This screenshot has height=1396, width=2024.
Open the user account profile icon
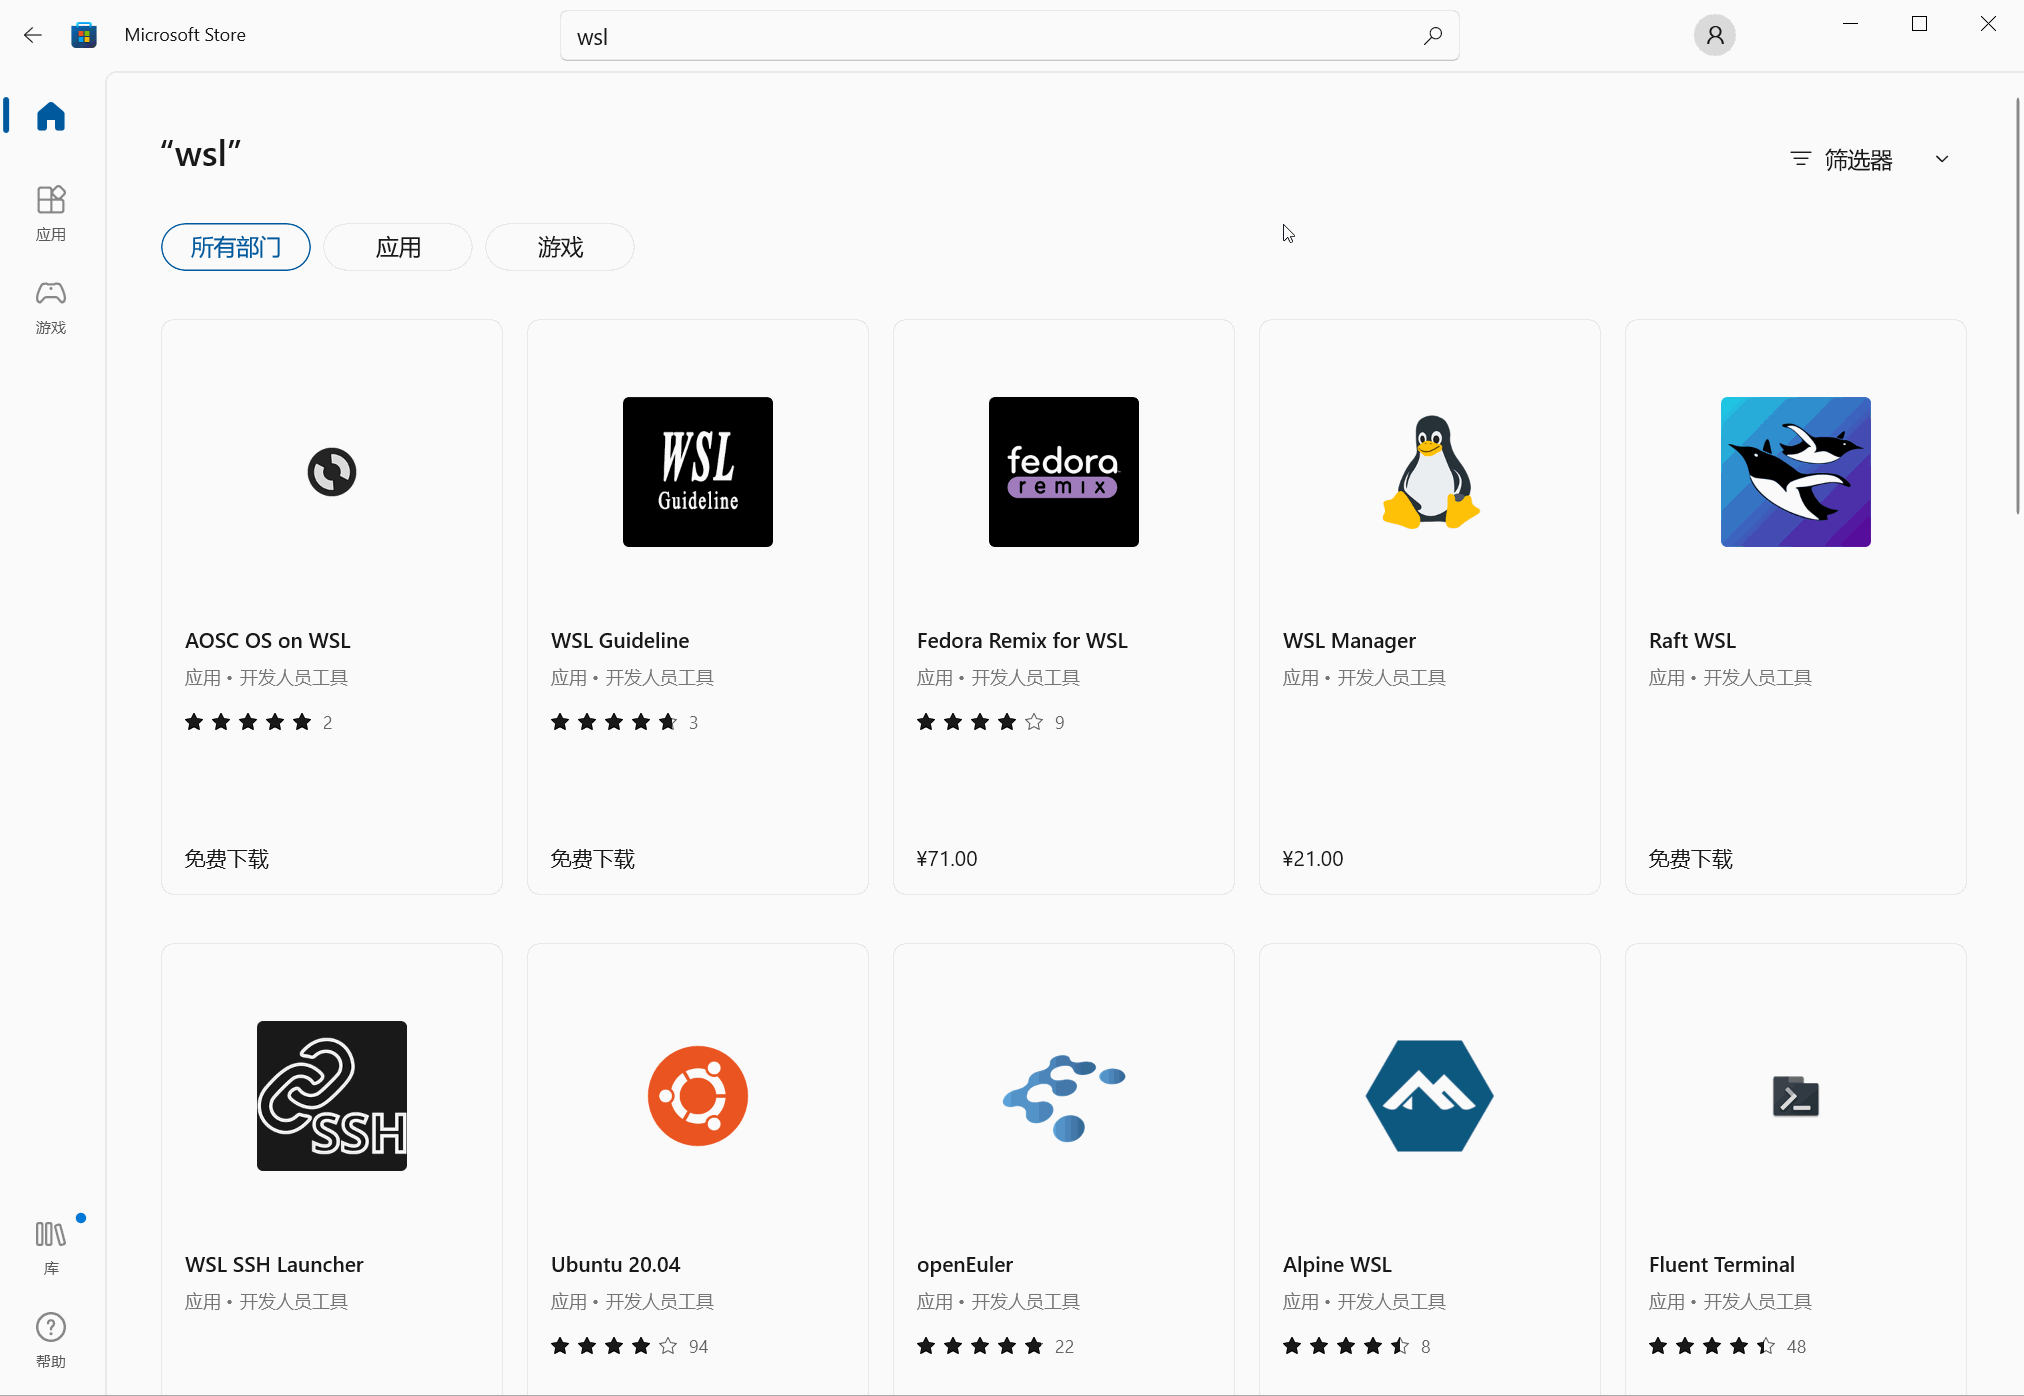click(x=1714, y=36)
